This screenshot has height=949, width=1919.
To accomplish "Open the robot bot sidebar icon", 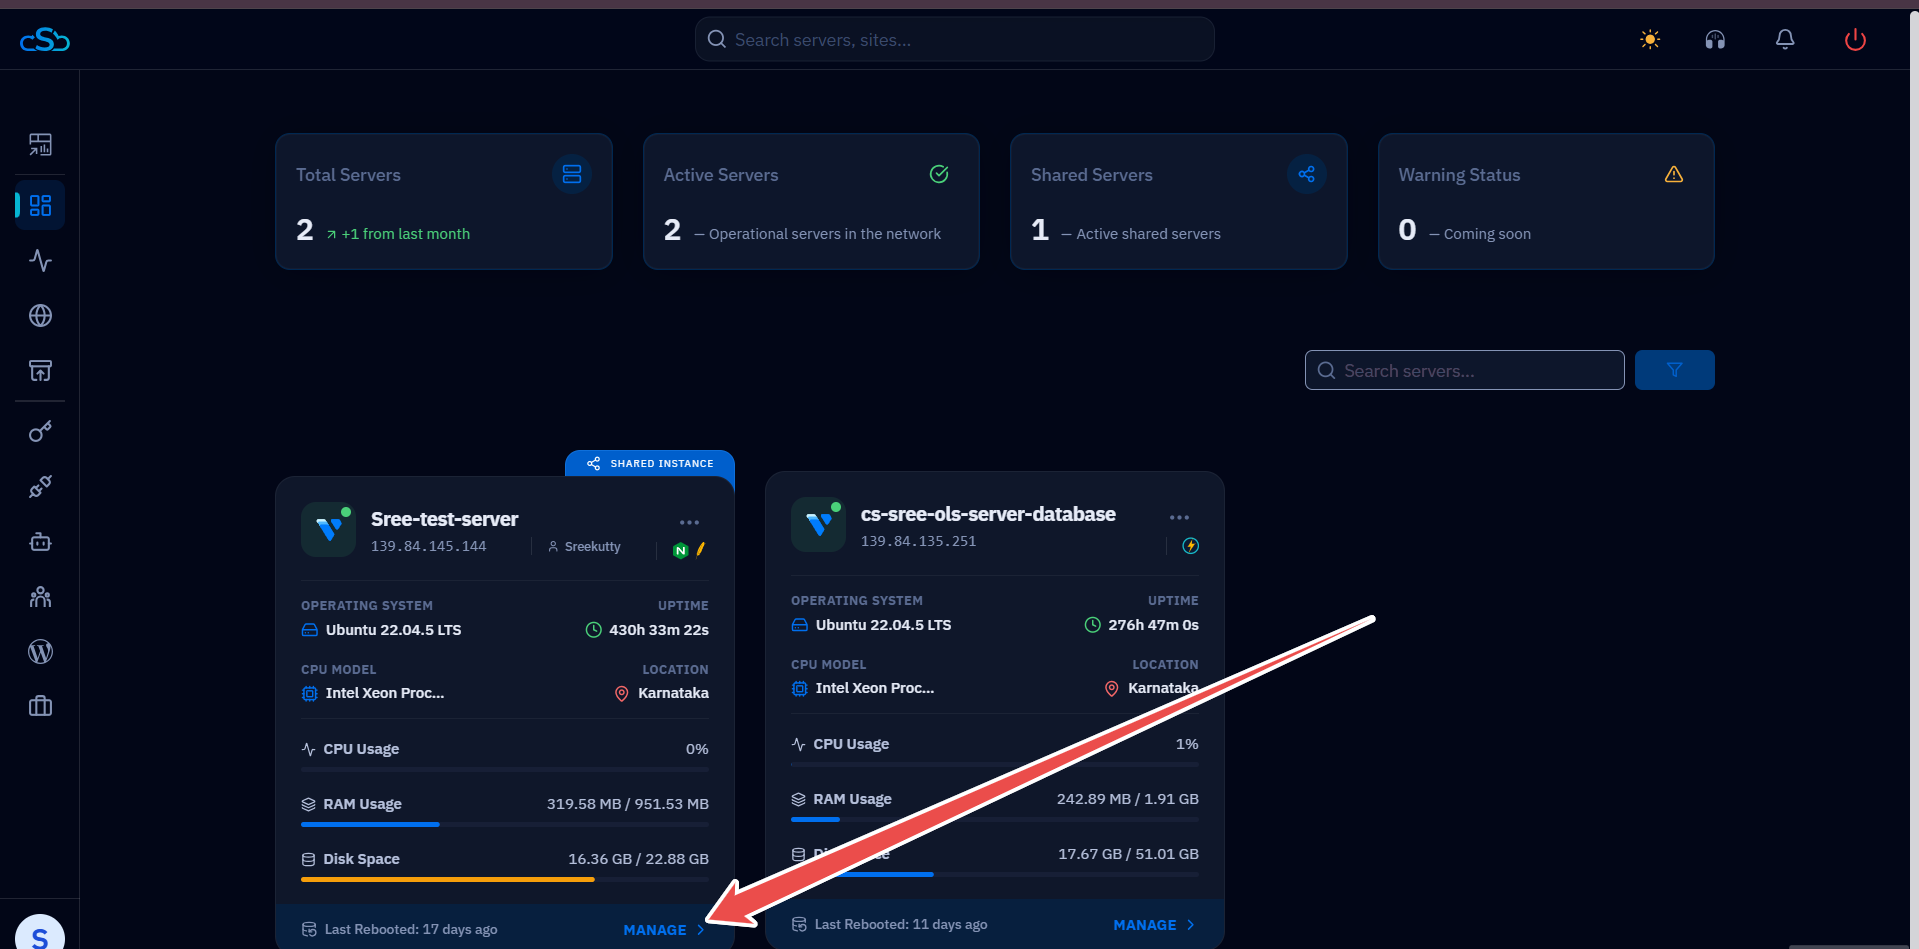I will [x=40, y=542].
